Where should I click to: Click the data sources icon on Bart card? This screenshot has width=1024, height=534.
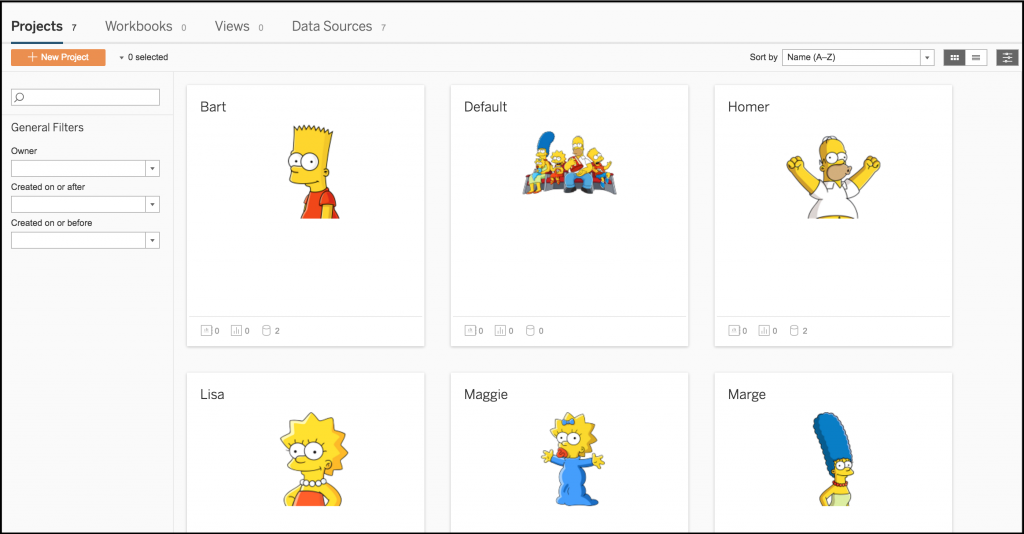tap(266, 331)
